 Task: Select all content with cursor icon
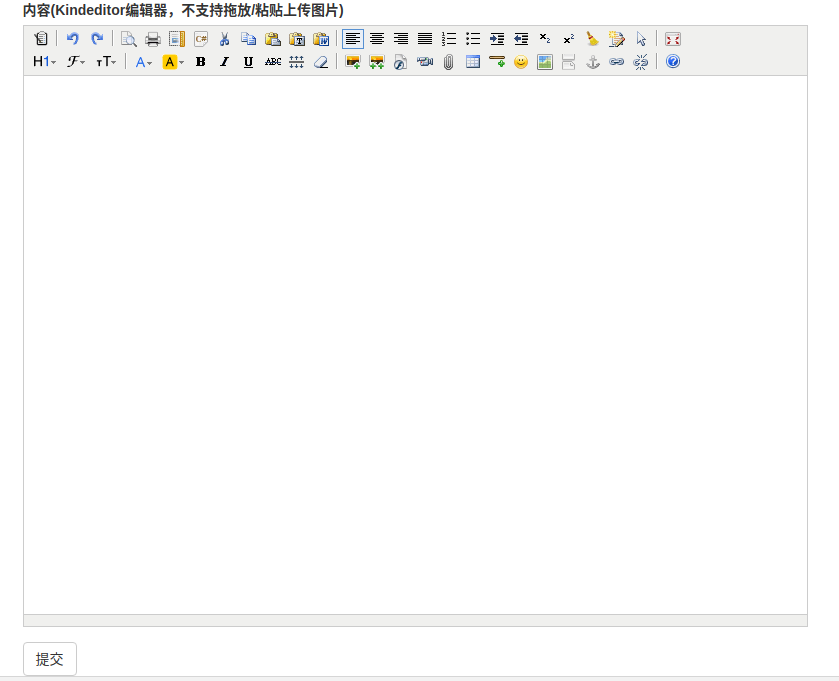(641, 39)
